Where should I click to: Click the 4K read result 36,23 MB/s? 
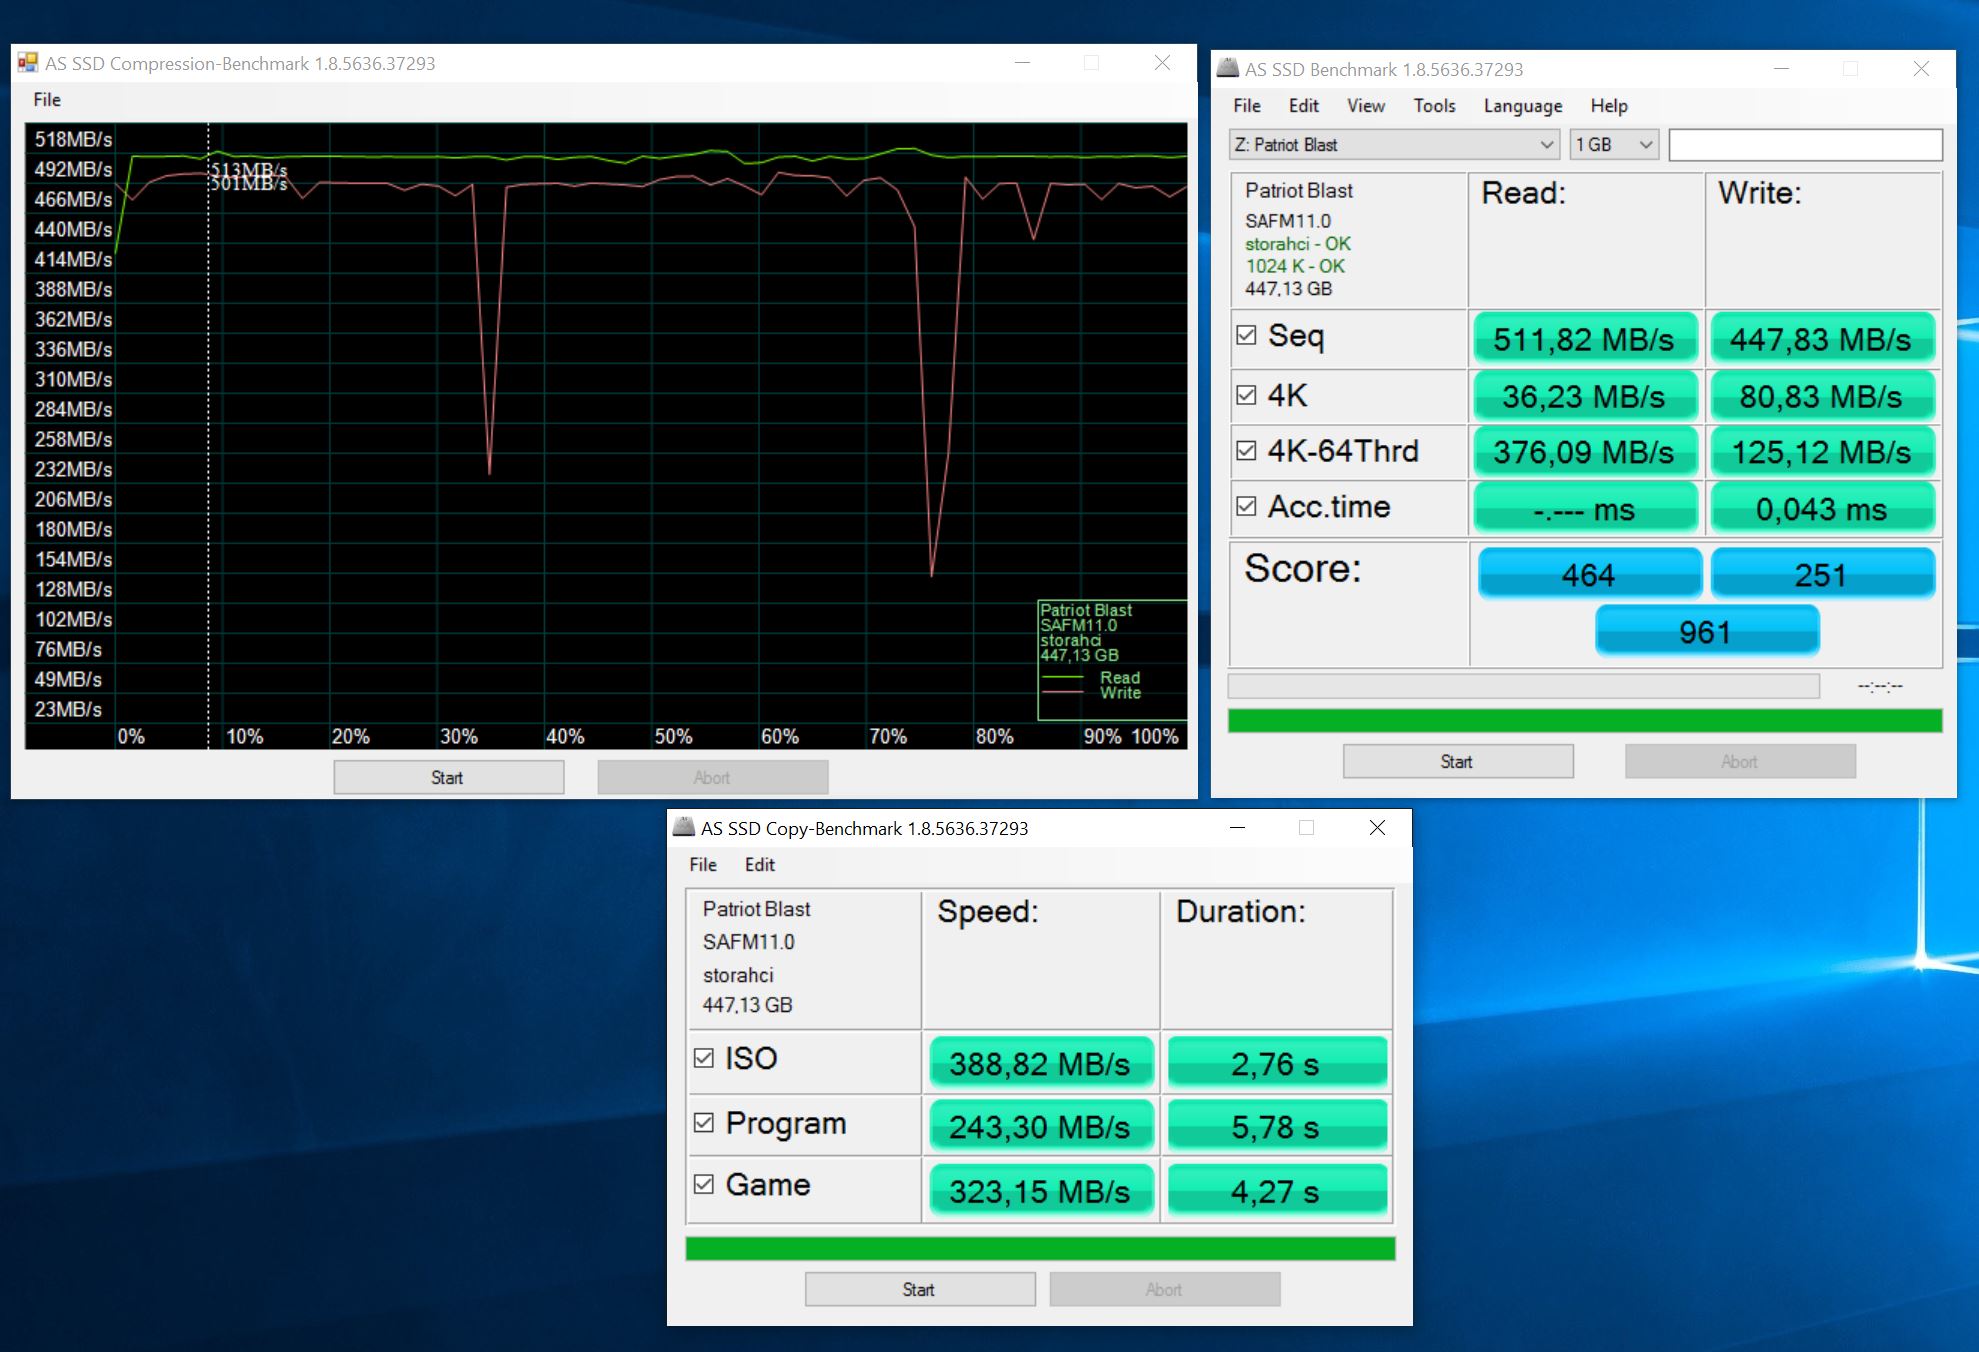[x=1585, y=396]
